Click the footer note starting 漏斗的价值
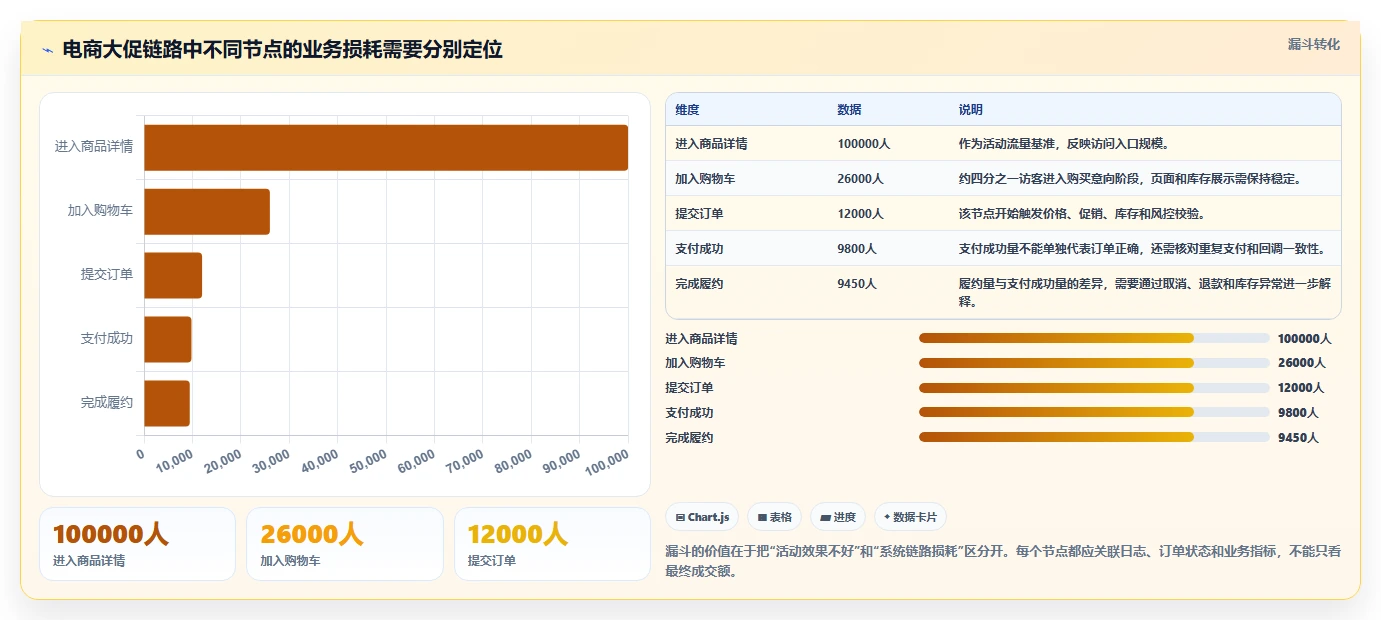The width and height of the screenshot is (1381, 620). coord(1003,561)
